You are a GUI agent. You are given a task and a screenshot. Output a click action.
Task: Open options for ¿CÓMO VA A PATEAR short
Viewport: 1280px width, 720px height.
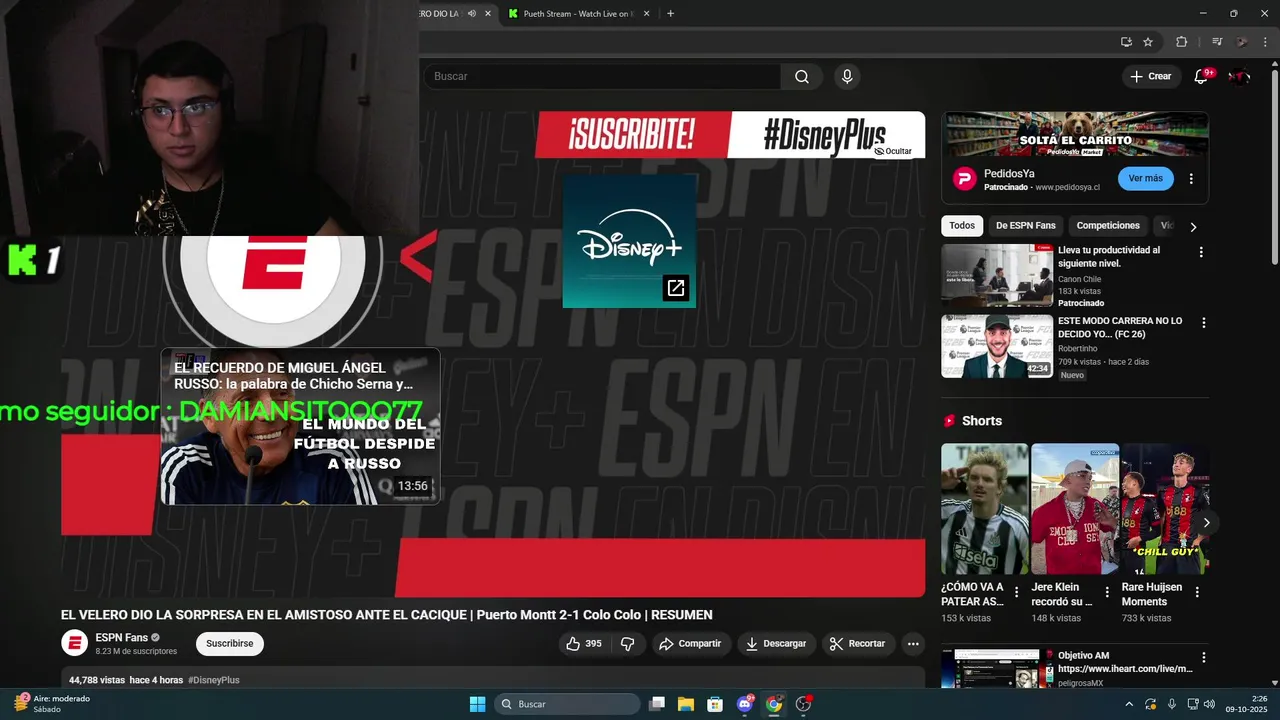pyautogui.click(x=1017, y=592)
